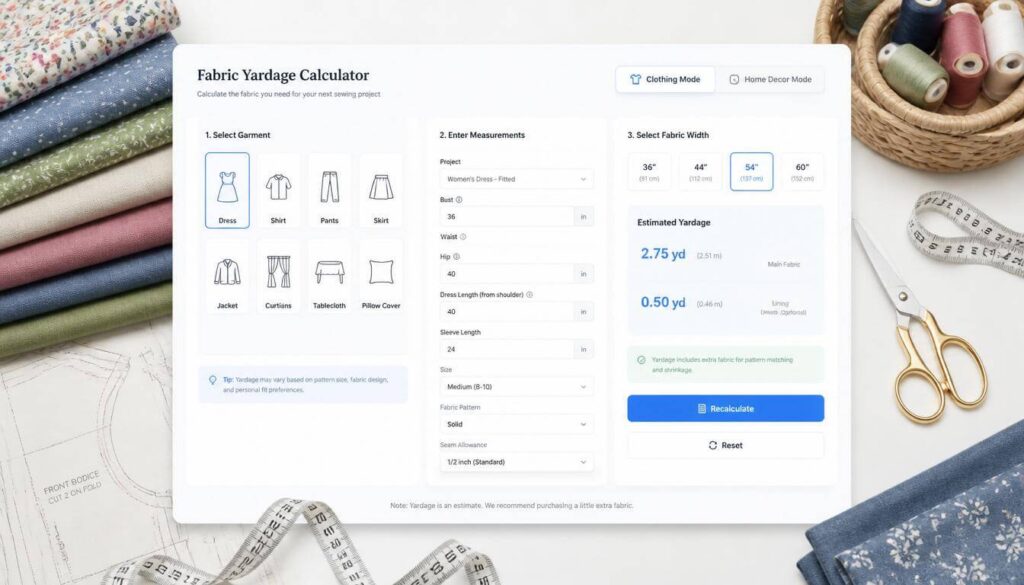Choose the Jacket garment icon
The width and height of the screenshot is (1024, 585).
pyautogui.click(x=227, y=276)
